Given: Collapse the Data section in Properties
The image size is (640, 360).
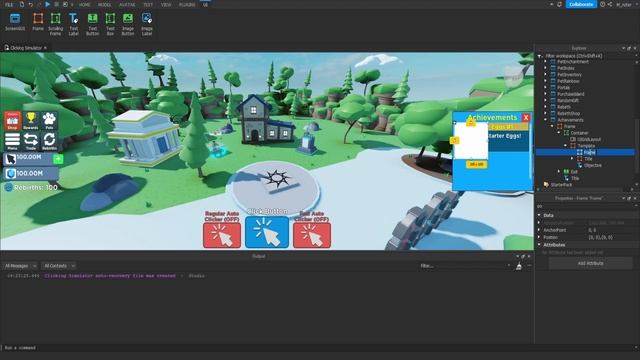Looking at the screenshot, I should pyautogui.click(x=539, y=215).
